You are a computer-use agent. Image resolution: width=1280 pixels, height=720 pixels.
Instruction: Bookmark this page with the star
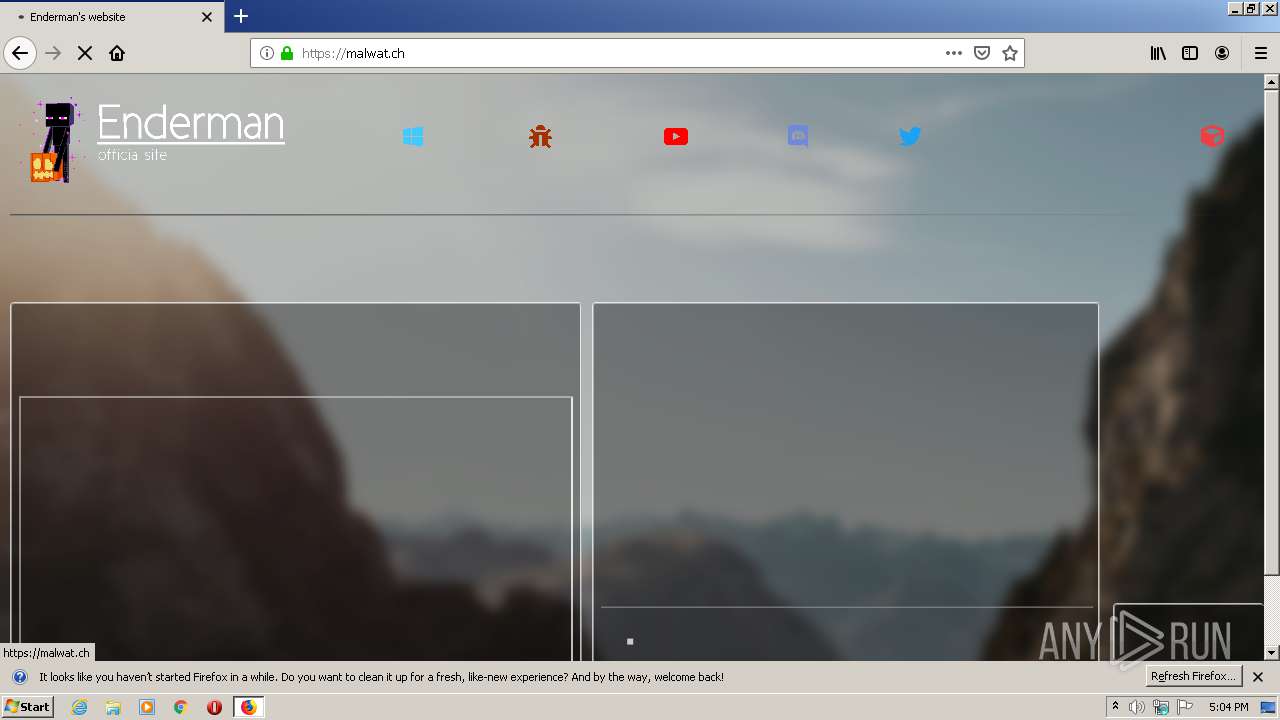pos(1010,53)
